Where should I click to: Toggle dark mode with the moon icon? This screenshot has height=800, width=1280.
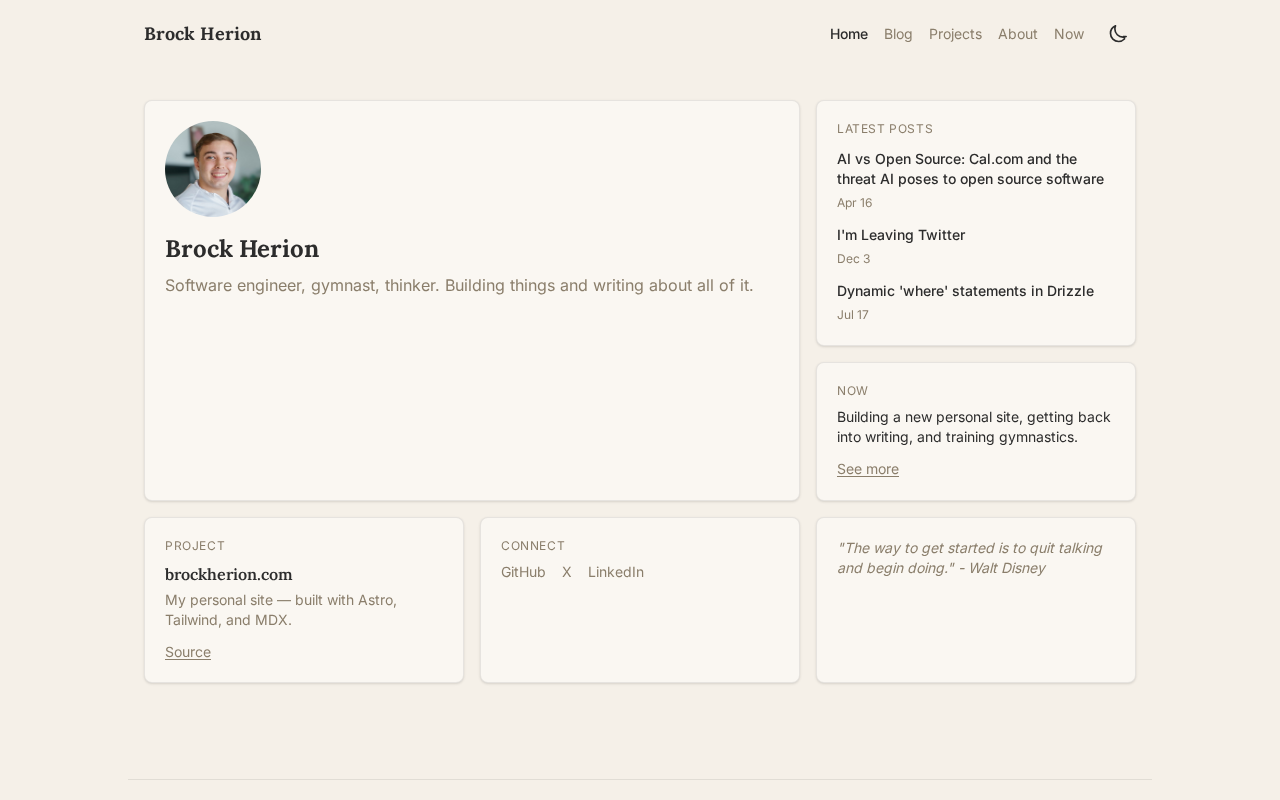[x=1118, y=34]
